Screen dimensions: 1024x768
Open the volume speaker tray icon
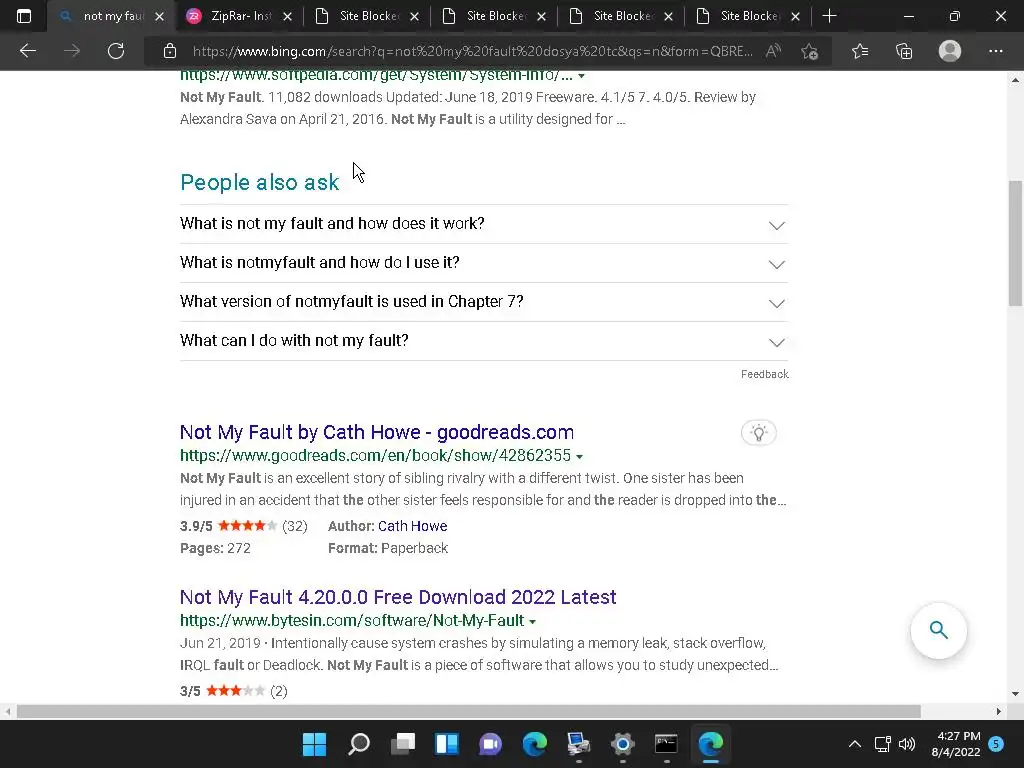tap(906, 744)
